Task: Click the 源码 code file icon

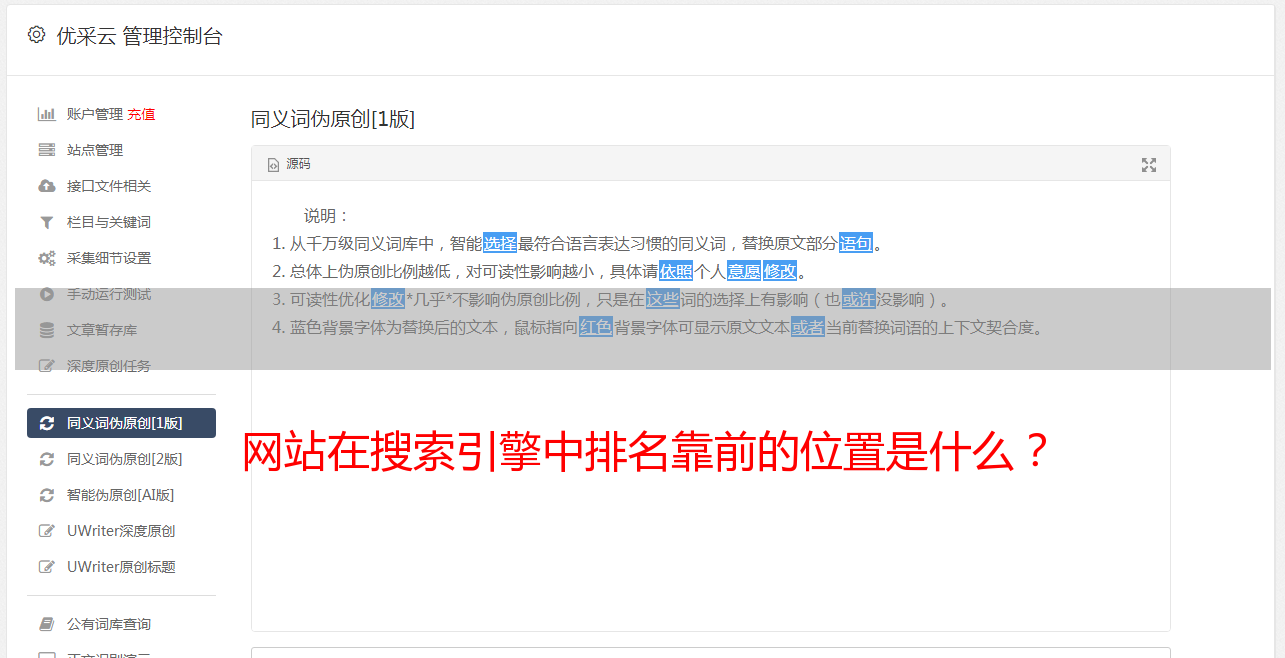Action: [x=273, y=165]
